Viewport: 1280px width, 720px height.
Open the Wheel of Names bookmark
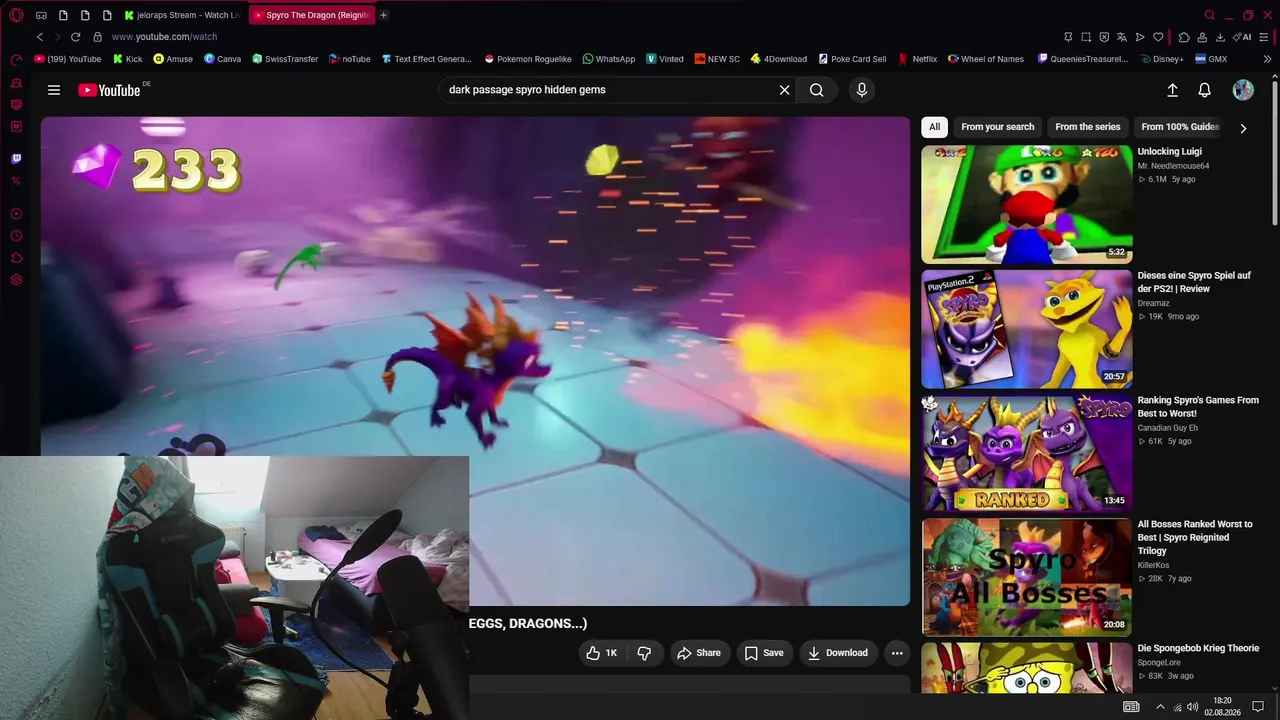coord(985,59)
